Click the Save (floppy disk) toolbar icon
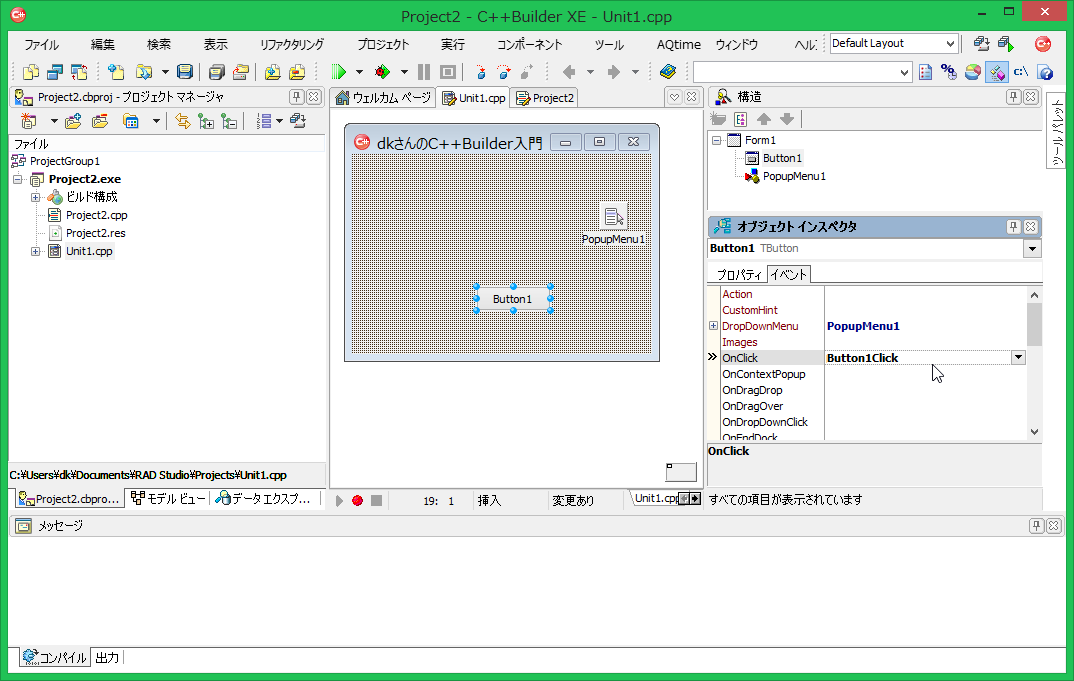The image size is (1074, 681). point(185,72)
